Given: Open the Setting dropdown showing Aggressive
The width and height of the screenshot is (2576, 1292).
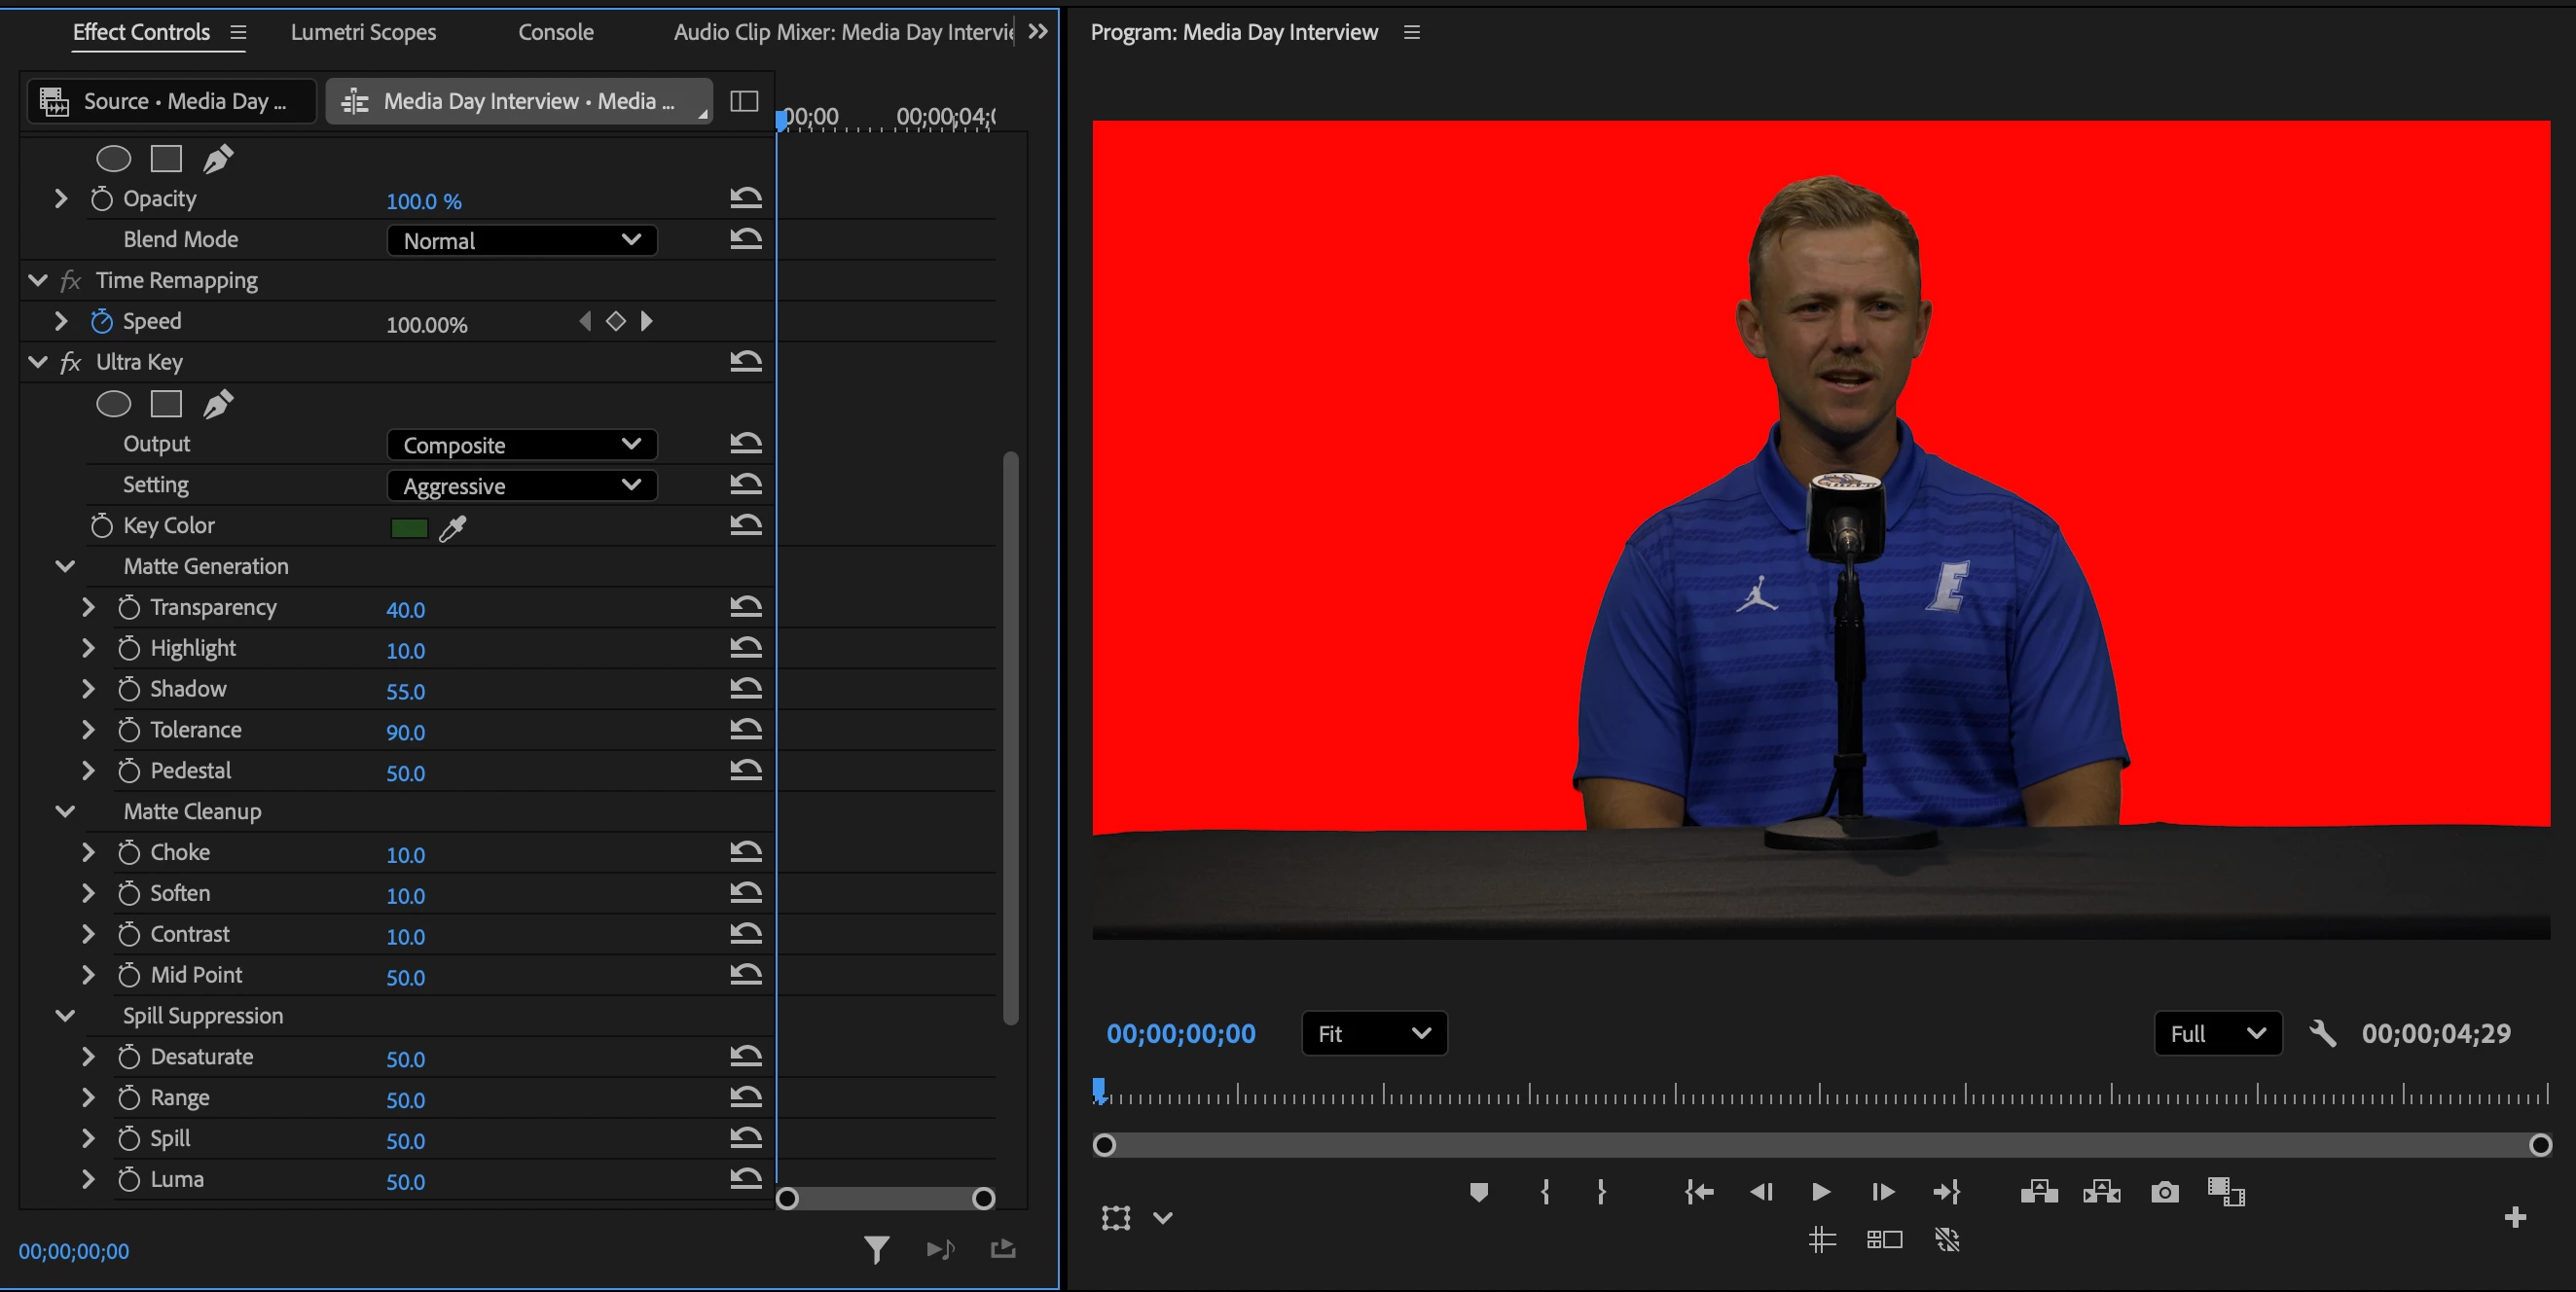Looking at the screenshot, I should pos(521,486).
